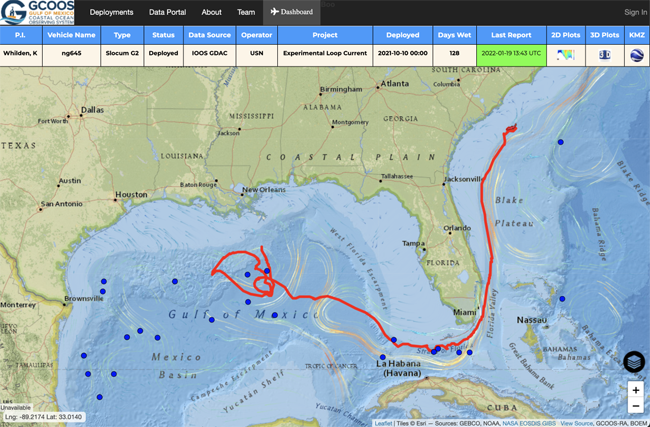Open the Data Portal menu
The height and width of the screenshot is (427, 650).
pos(169,12)
